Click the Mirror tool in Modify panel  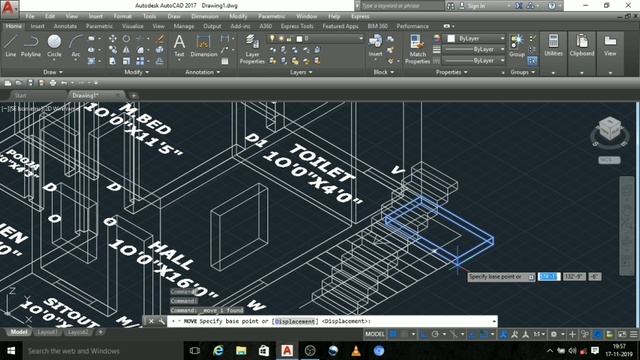[126, 50]
